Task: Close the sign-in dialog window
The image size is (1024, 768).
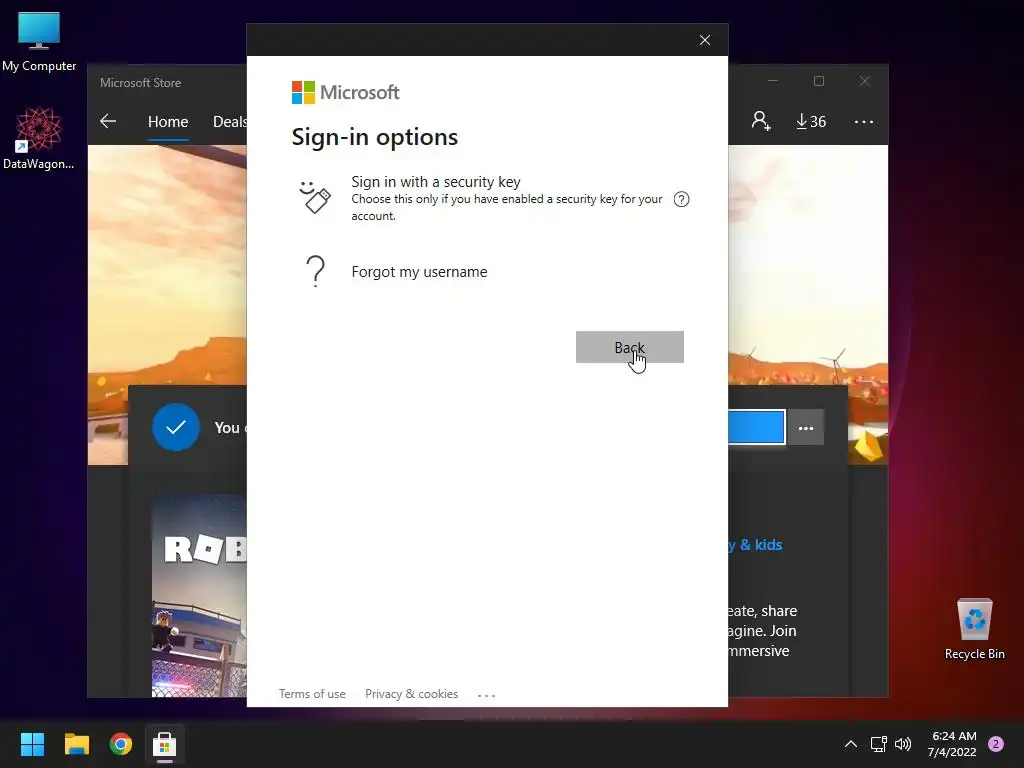Action: tap(705, 40)
